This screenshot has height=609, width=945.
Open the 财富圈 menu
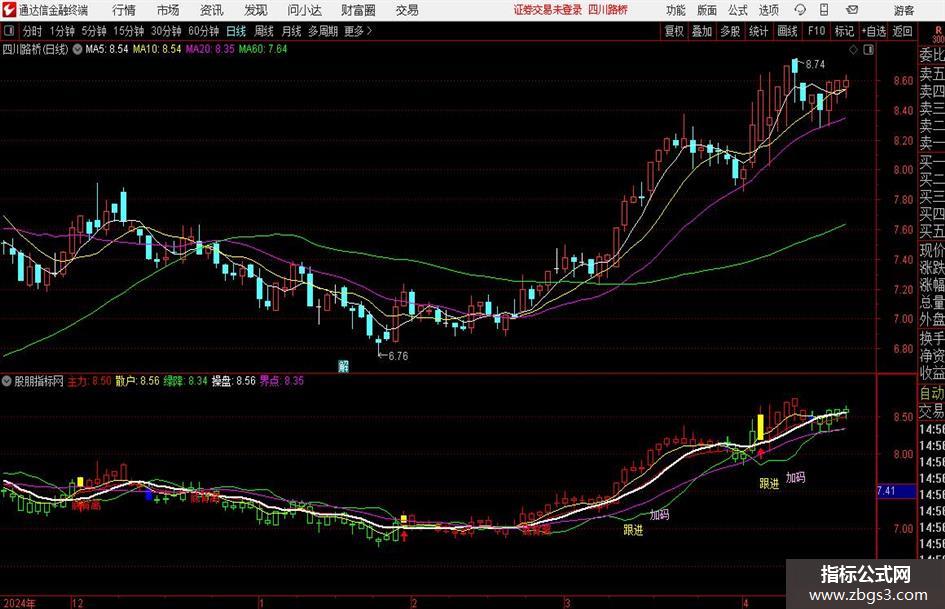pyautogui.click(x=358, y=10)
